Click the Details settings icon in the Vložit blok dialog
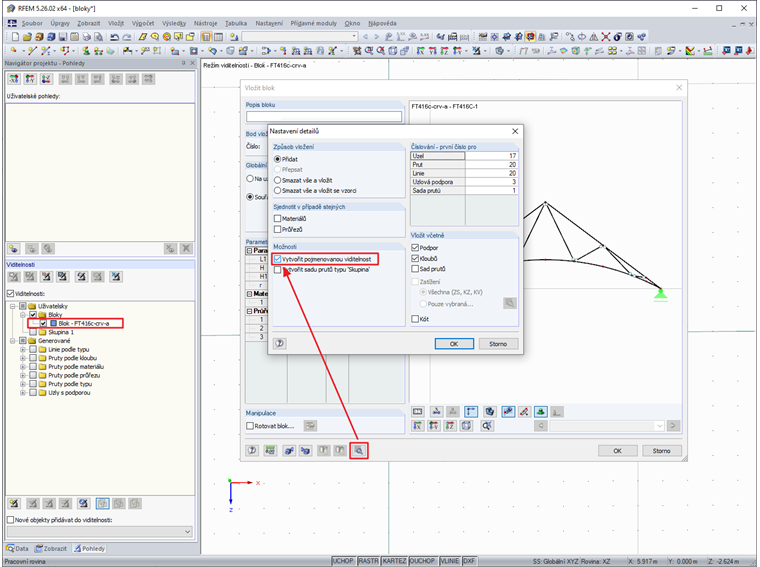Image resolution: width=760 pixels, height=567 pixels. pos(359,450)
